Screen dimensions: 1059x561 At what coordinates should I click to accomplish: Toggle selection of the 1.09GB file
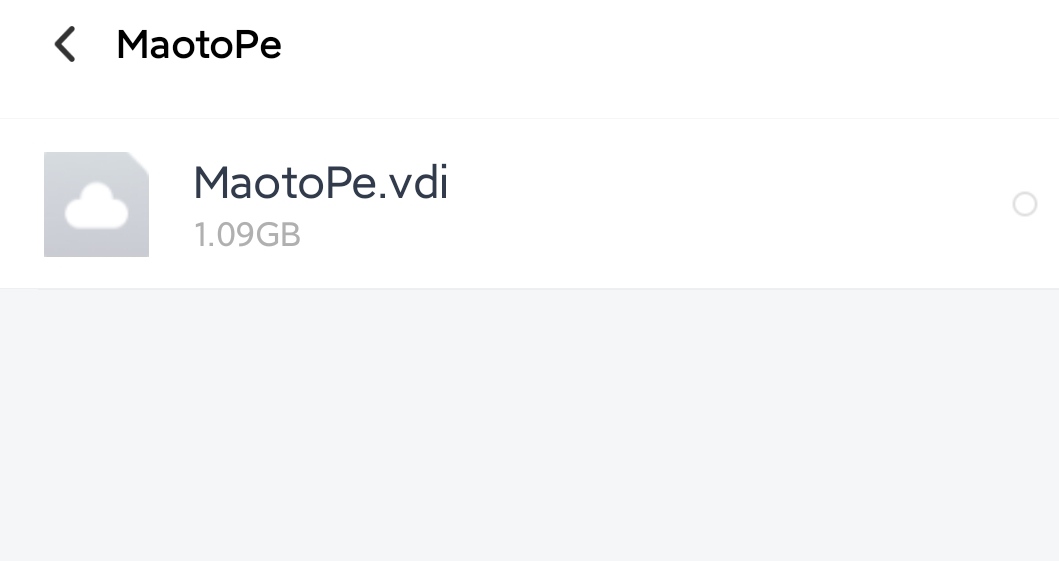point(1025,204)
